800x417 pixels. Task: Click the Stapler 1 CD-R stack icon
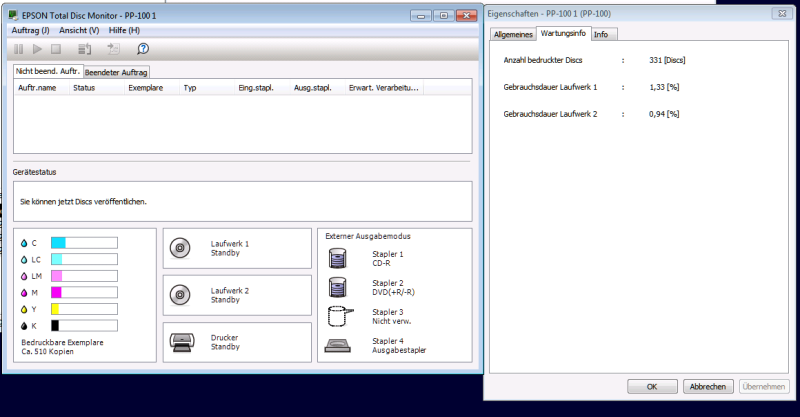pyautogui.click(x=338, y=258)
